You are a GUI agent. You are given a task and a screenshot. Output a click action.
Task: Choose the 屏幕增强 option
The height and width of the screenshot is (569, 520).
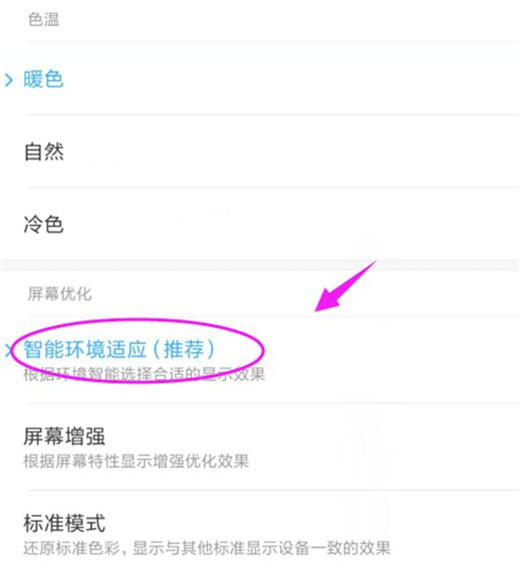(x=260, y=447)
